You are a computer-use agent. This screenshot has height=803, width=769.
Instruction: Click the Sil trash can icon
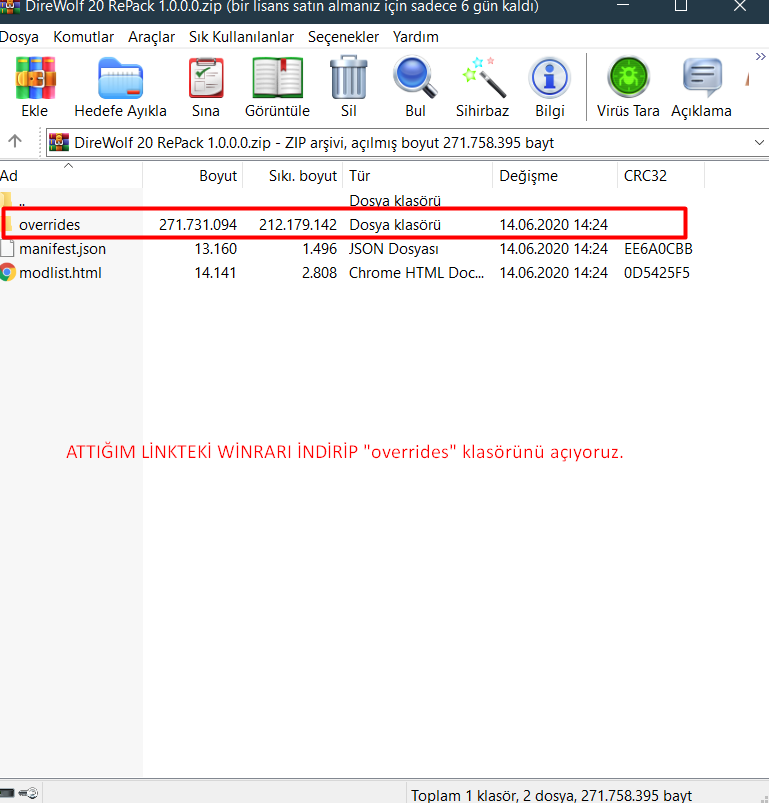click(349, 78)
